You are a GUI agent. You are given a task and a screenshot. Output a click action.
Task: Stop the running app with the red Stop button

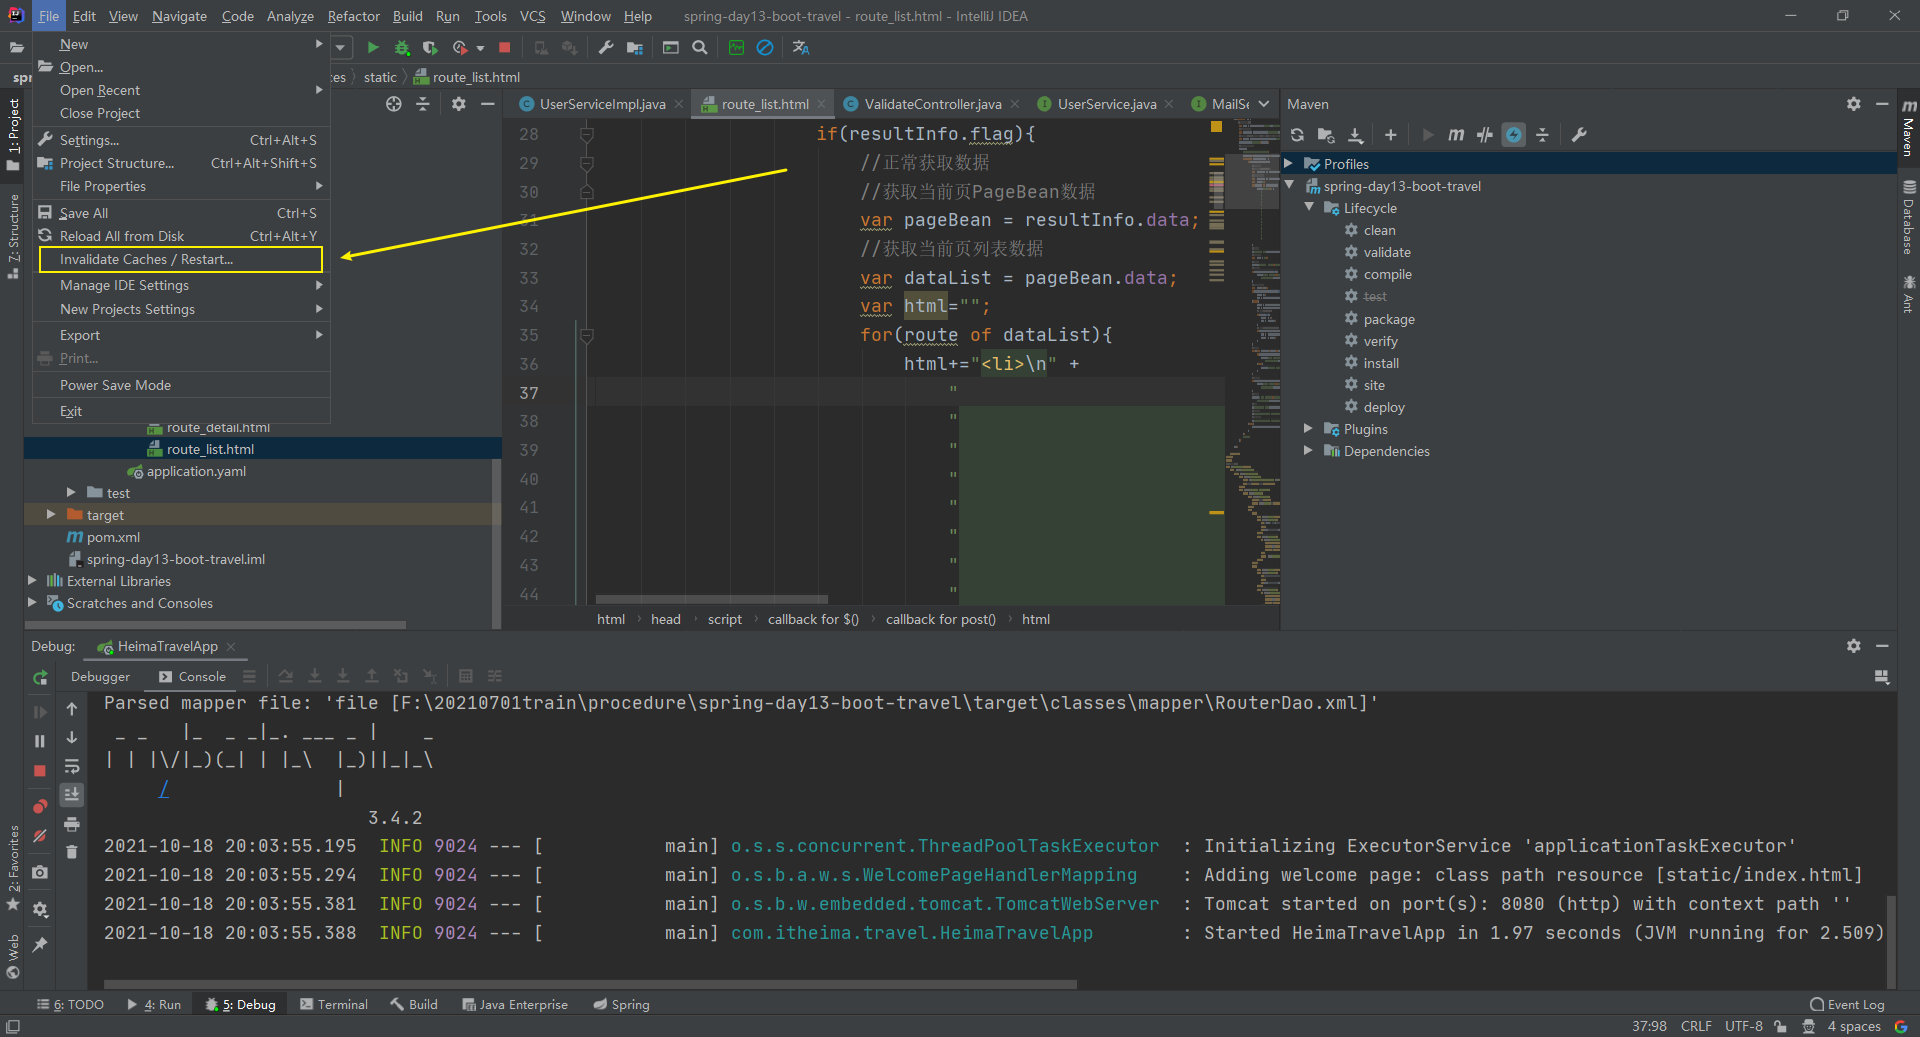coord(505,48)
